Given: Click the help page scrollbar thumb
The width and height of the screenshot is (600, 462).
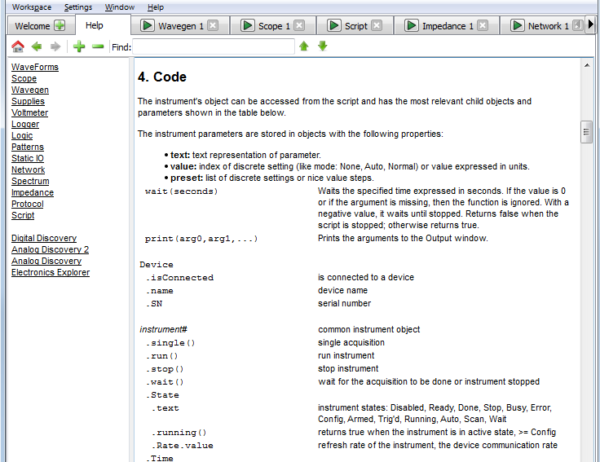Looking at the screenshot, I should pyautogui.click(x=586, y=132).
